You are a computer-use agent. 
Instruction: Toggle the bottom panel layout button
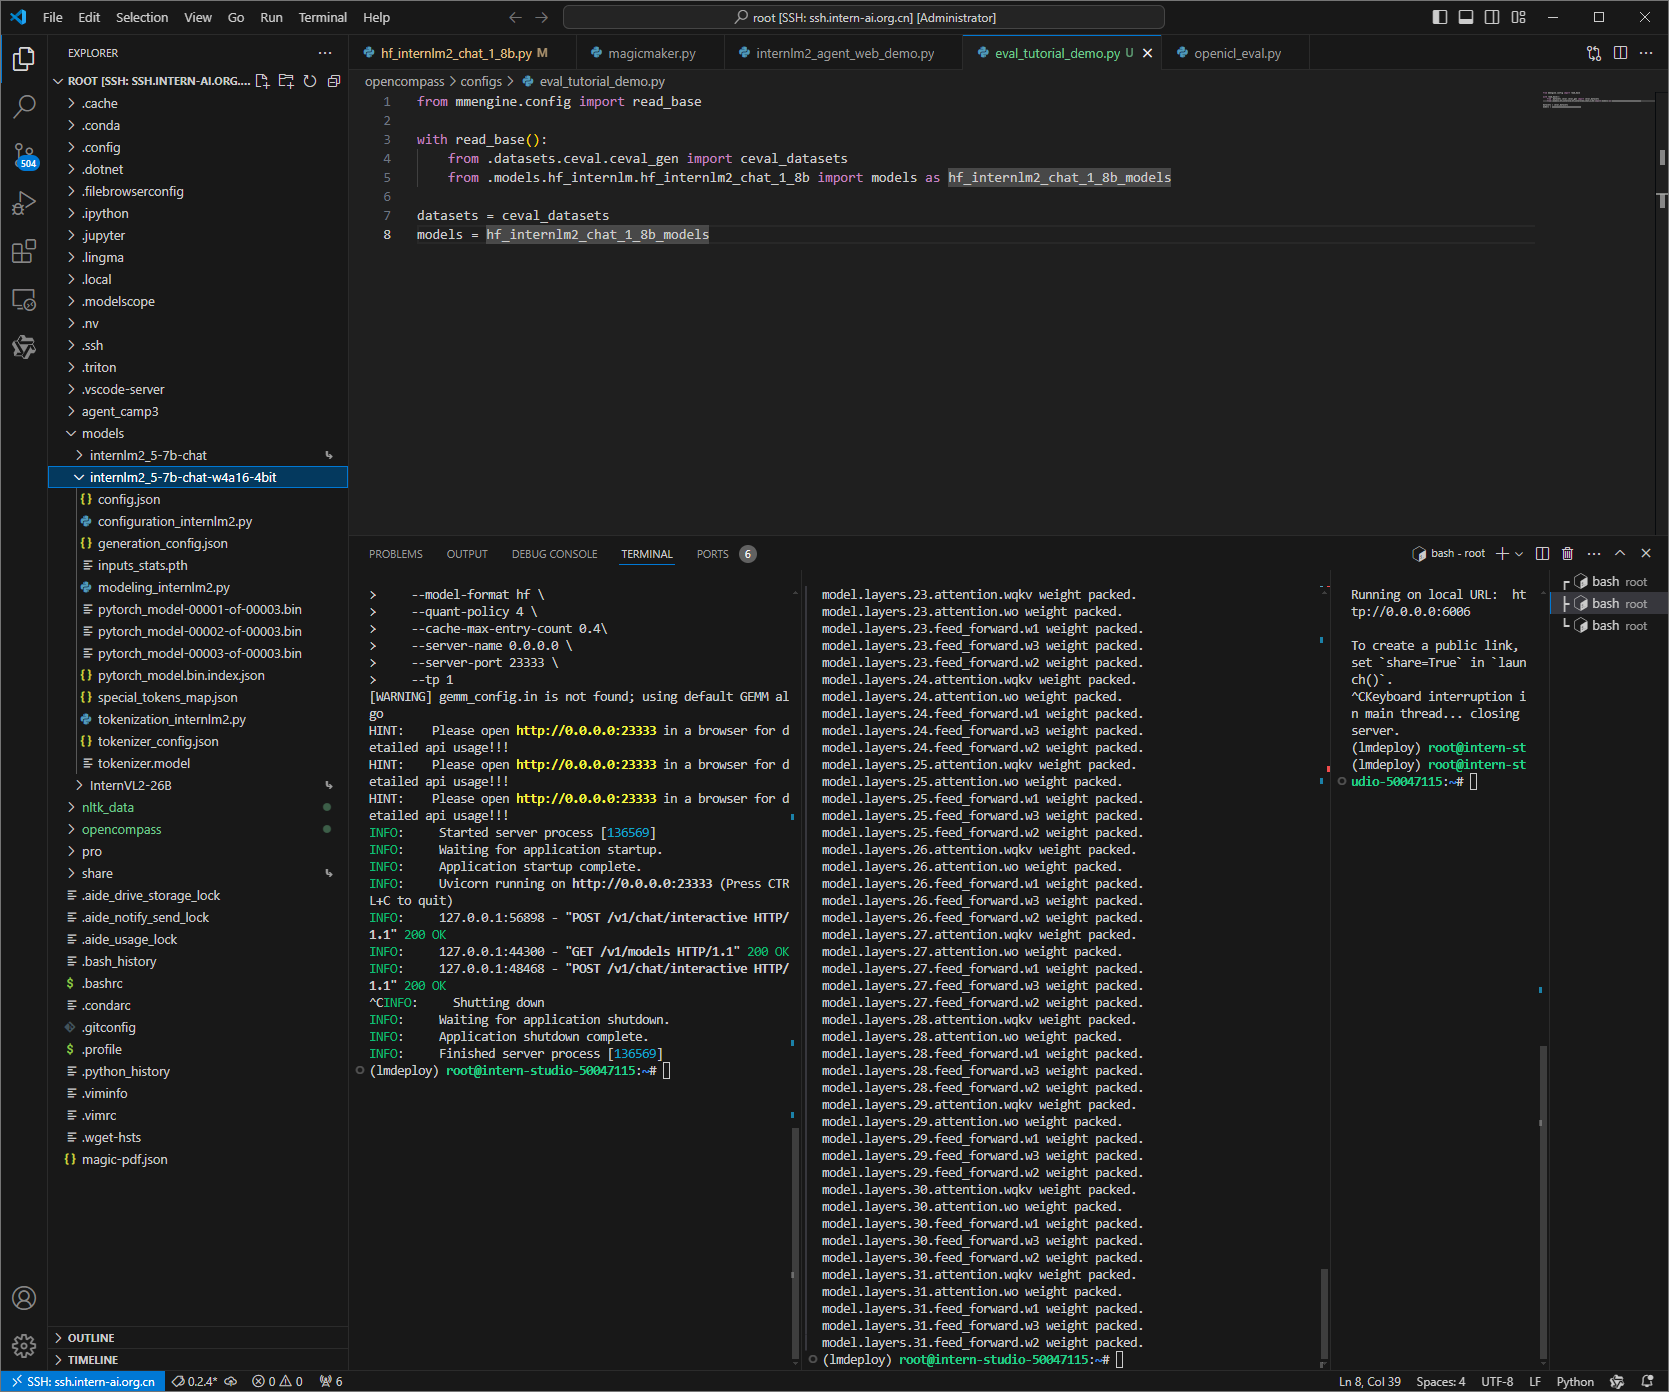[1466, 17]
